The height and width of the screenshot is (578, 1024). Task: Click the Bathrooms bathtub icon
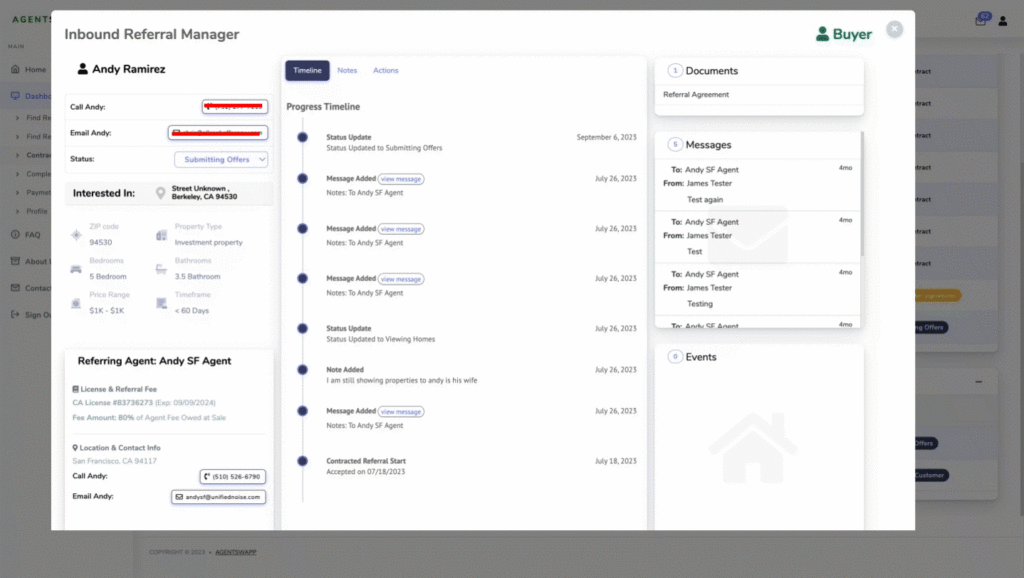tap(161, 269)
